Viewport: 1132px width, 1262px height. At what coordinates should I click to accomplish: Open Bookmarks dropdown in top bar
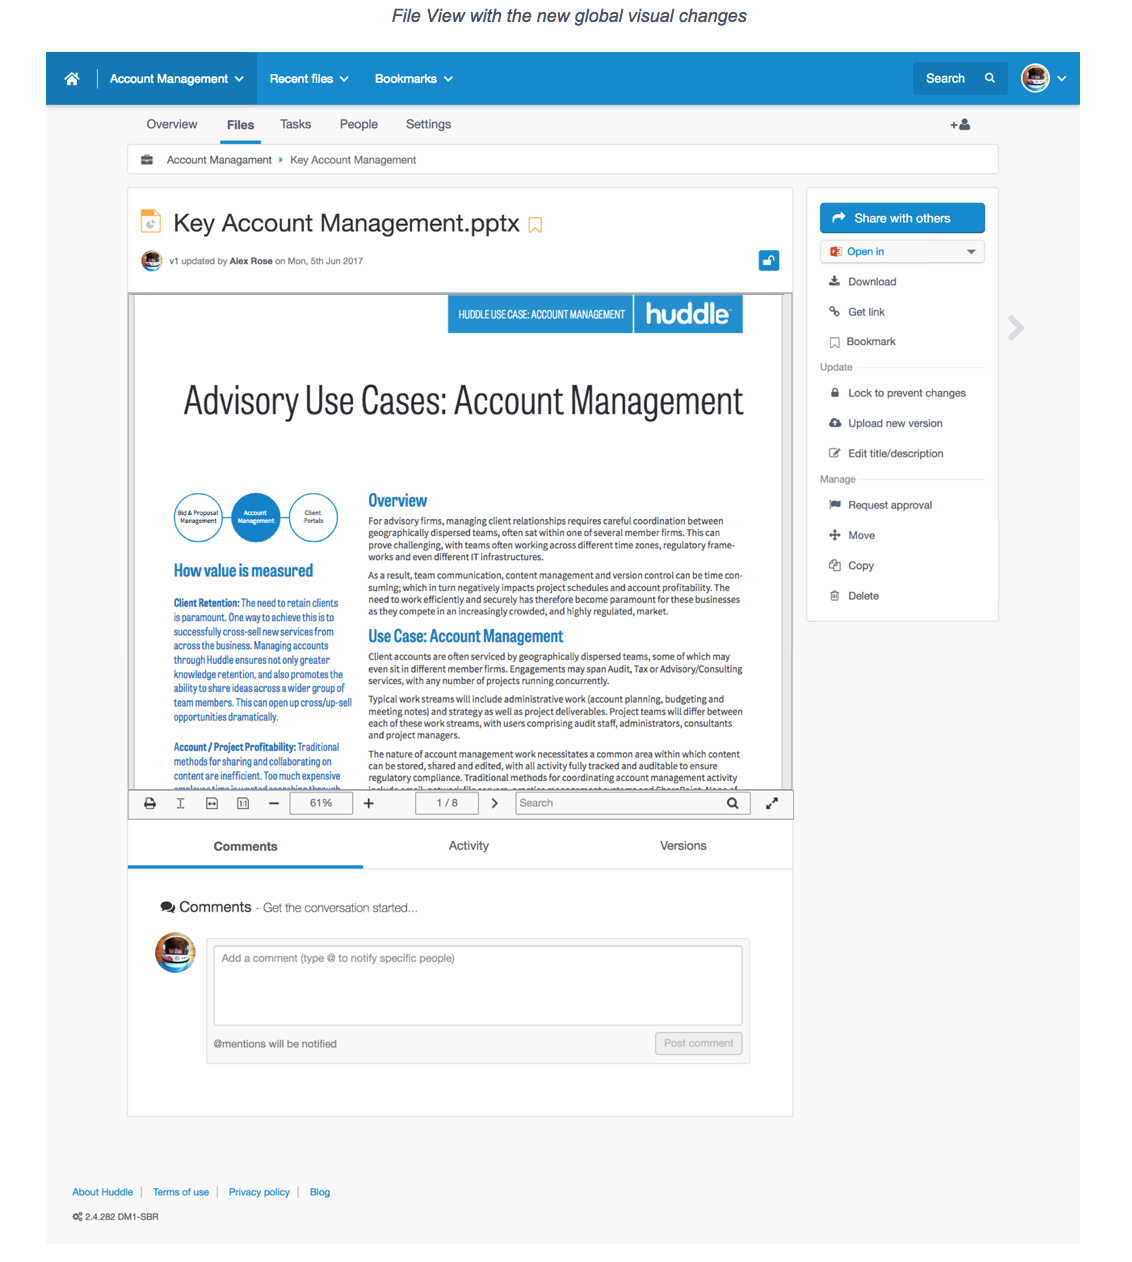(414, 79)
